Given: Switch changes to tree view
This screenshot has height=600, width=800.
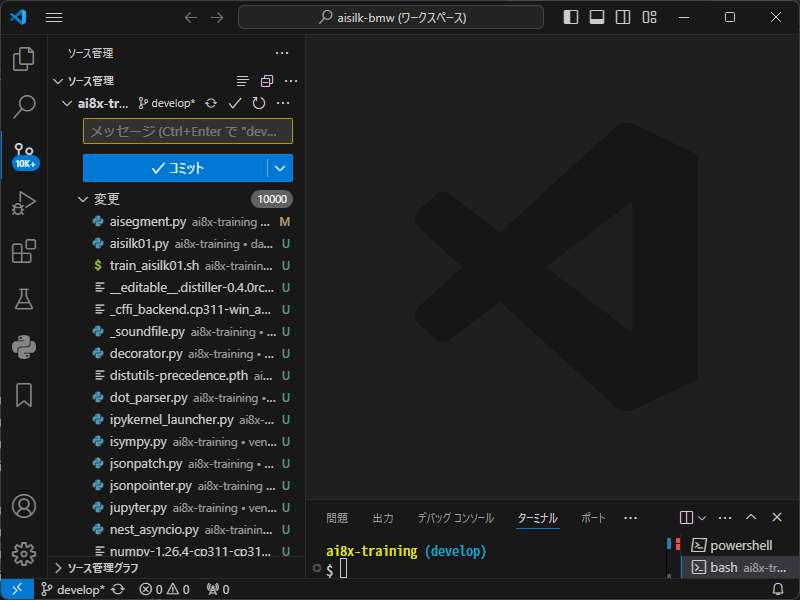Looking at the screenshot, I should (x=243, y=81).
